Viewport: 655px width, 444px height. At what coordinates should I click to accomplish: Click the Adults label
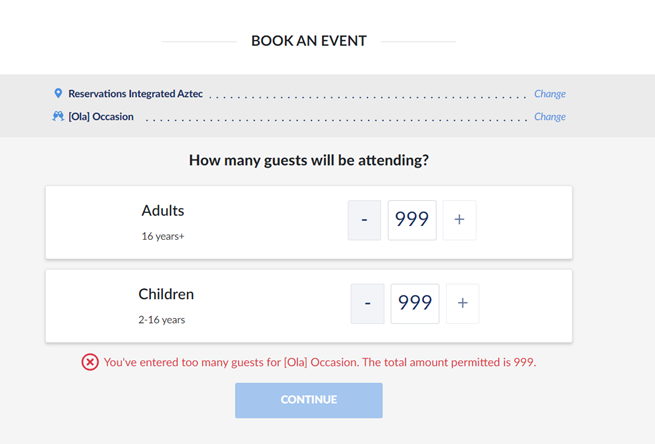tap(163, 211)
